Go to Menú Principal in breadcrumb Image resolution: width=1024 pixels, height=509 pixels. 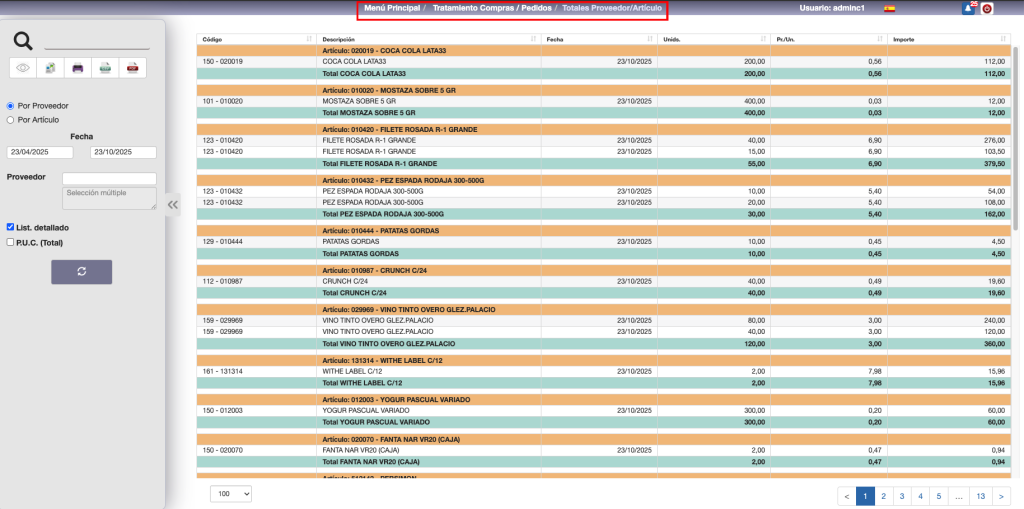tap(390, 8)
